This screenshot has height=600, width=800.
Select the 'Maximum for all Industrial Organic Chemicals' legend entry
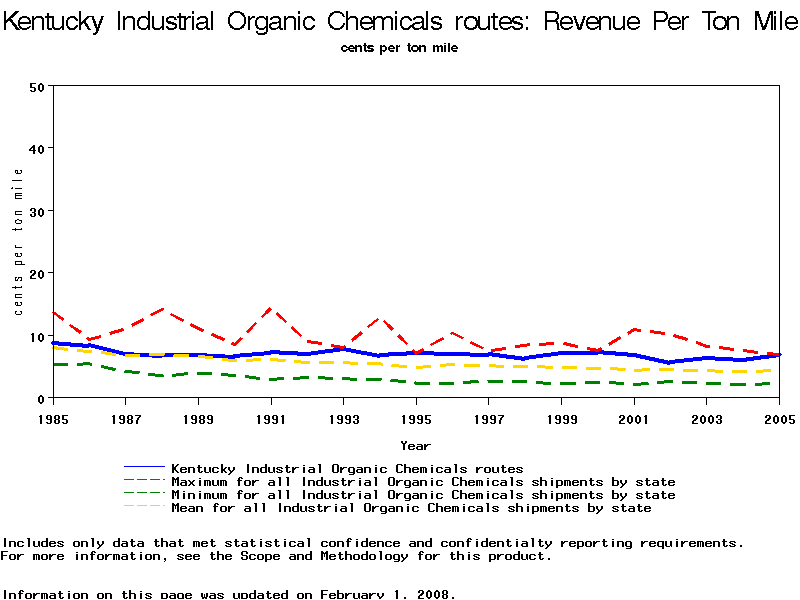(x=423, y=482)
